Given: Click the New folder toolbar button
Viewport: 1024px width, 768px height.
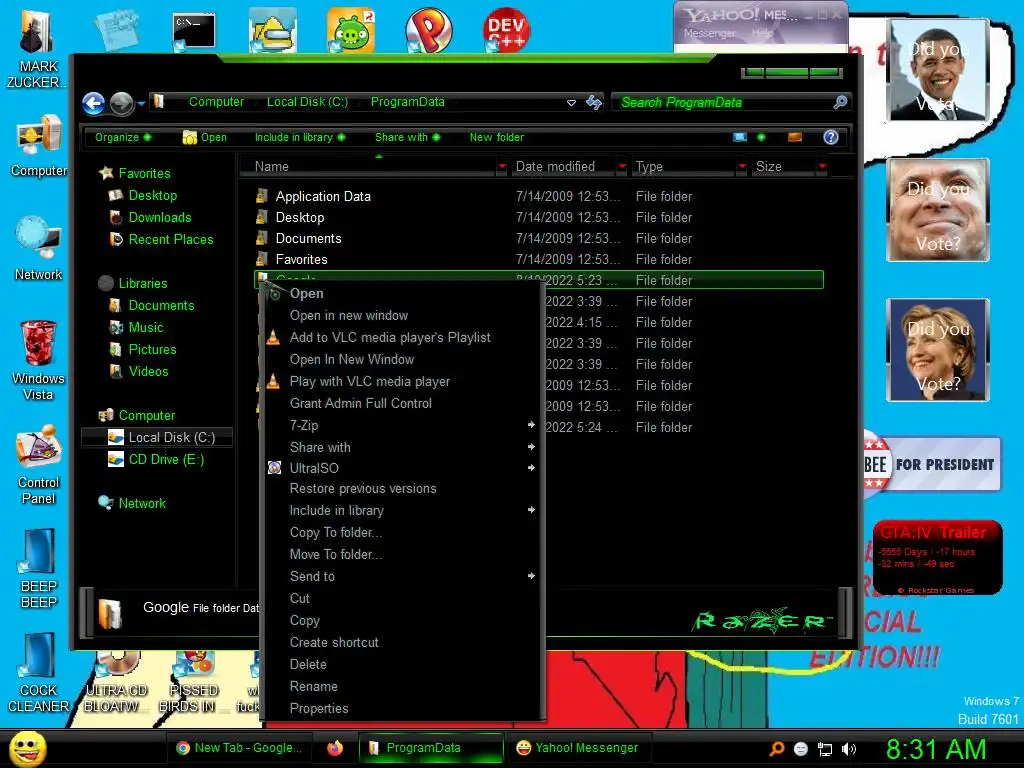Looking at the screenshot, I should 496,137.
